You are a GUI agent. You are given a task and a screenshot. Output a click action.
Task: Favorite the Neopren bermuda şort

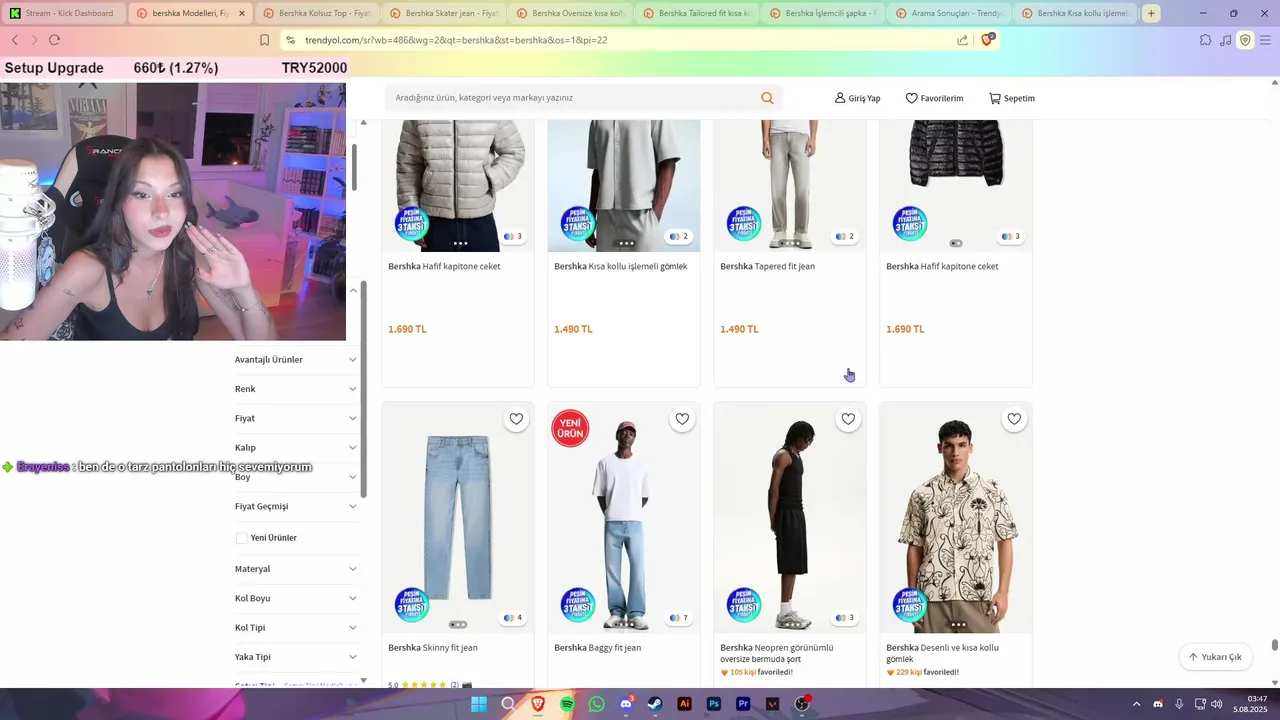click(848, 419)
